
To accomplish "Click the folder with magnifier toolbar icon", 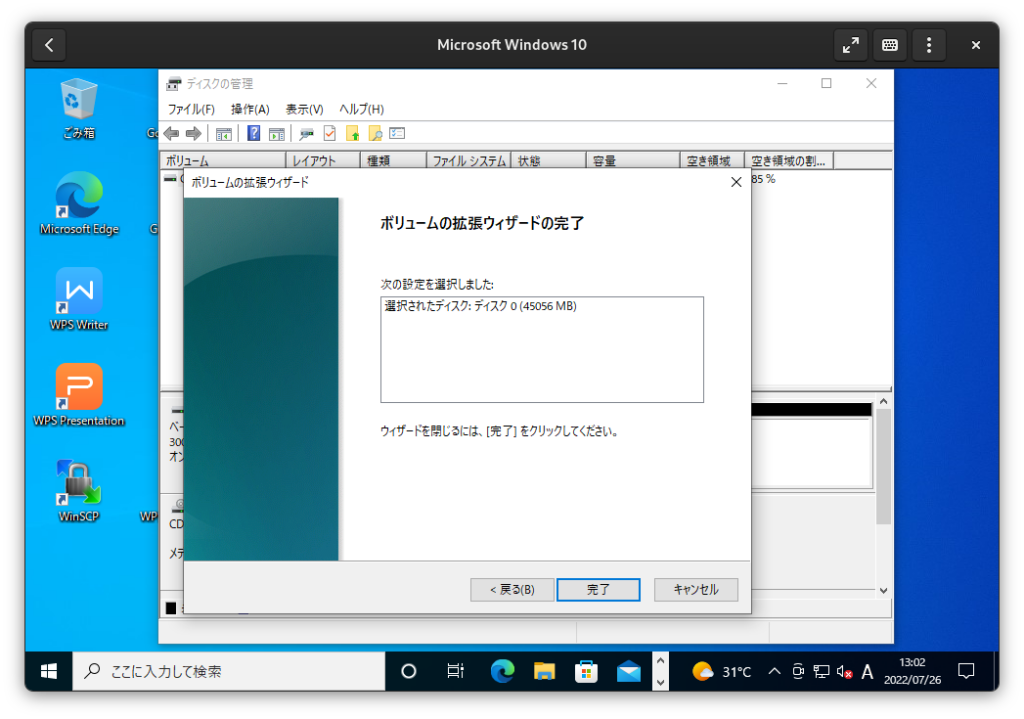I will pyautogui.click(x=375, y=133).
